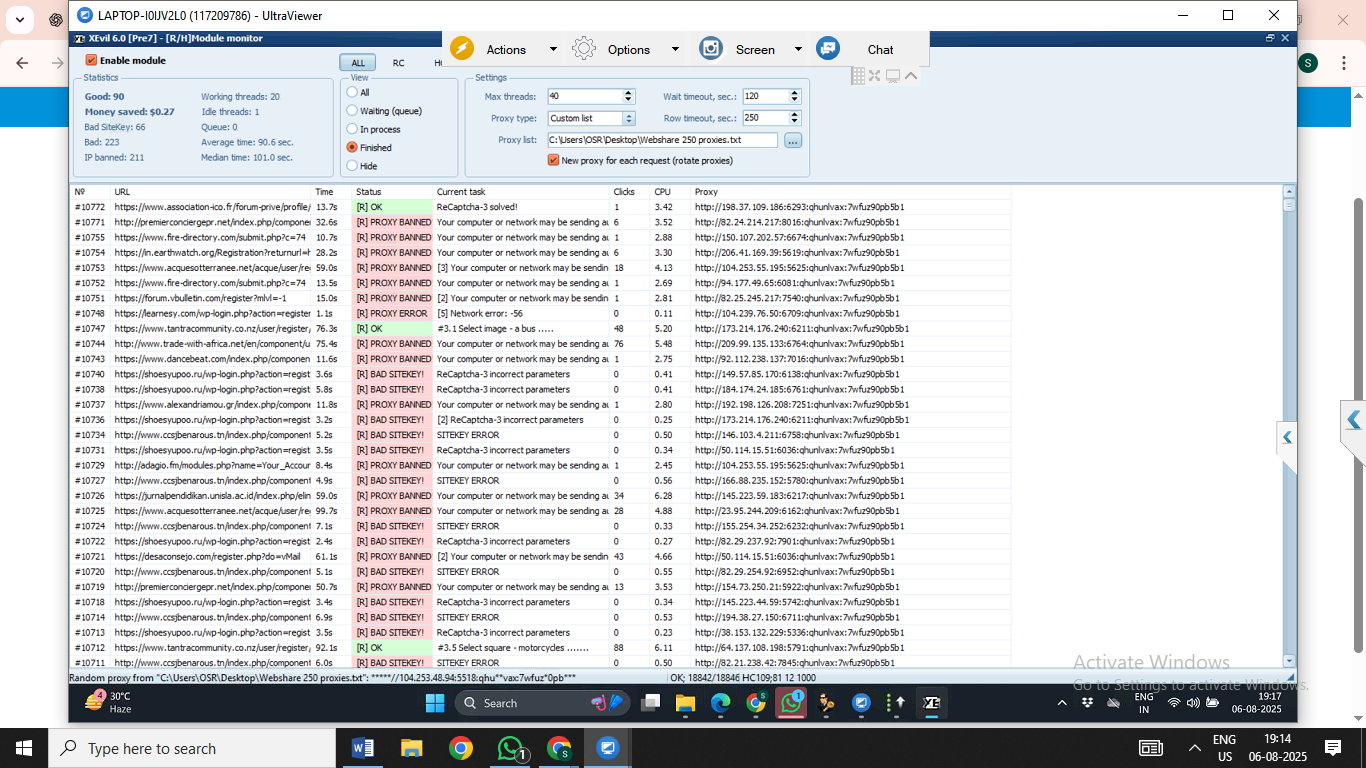Screen dimensions: 1366x768
Task: Click the Actions lightning bolt icon
Action: (461, 49)
